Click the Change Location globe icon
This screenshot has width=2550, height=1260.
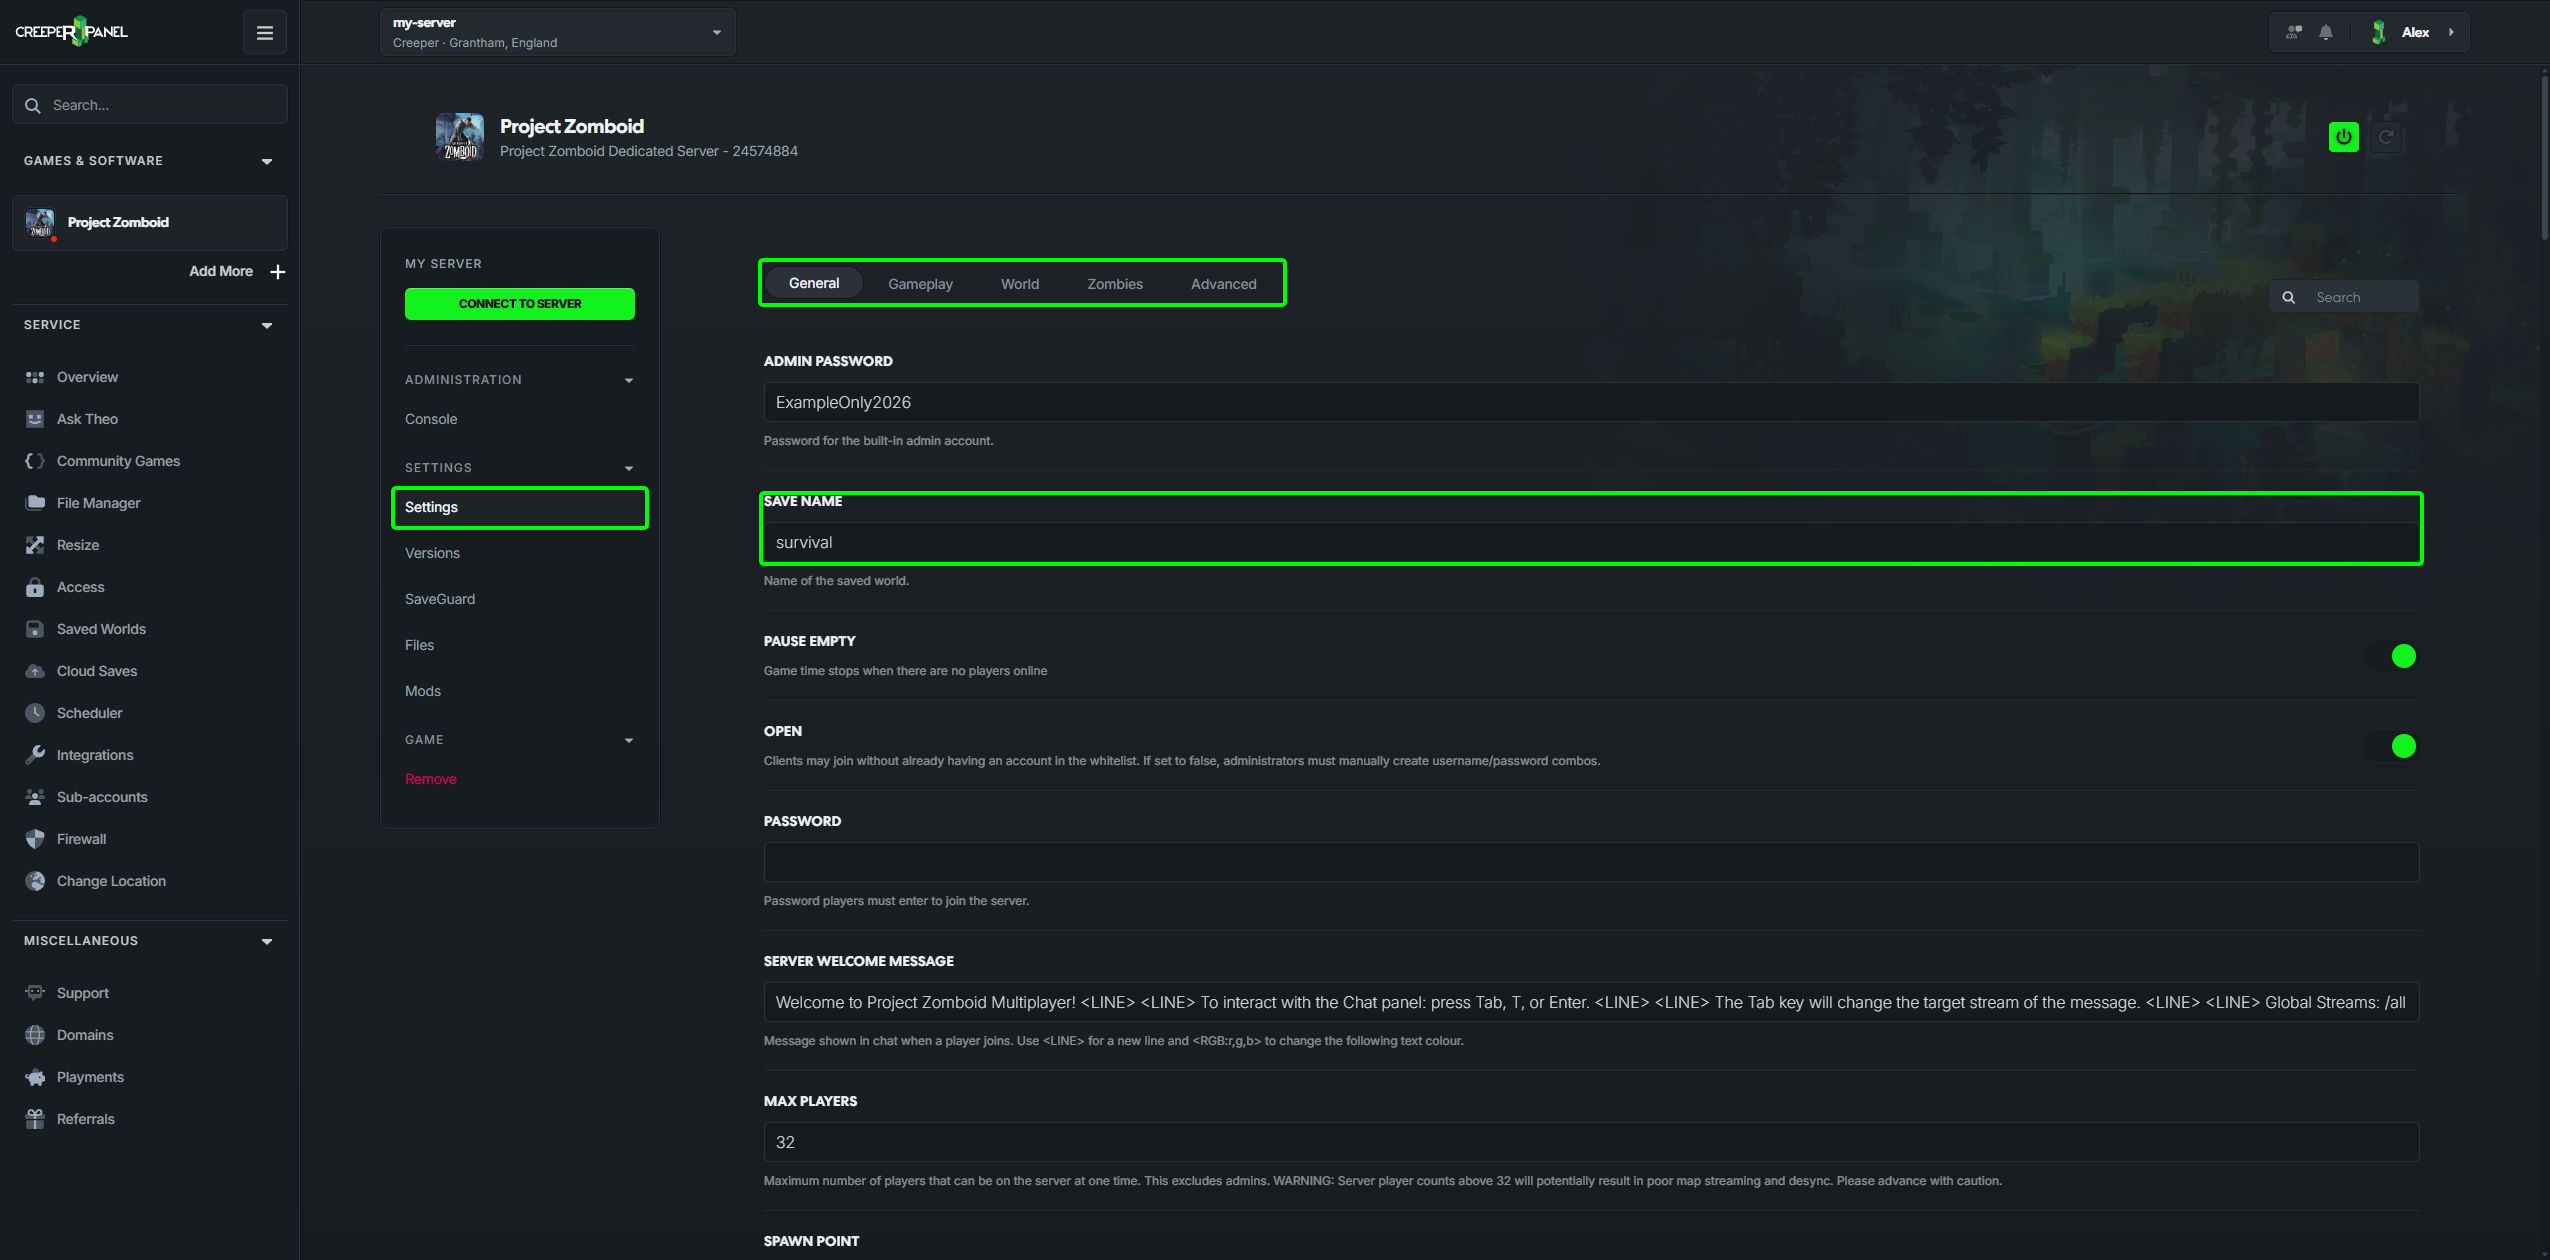pyautogui.click(x=35, y=881)
